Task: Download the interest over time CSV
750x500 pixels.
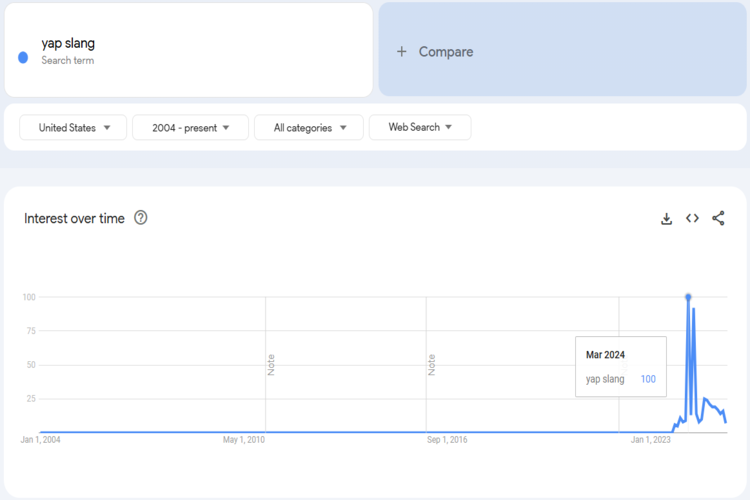Action: point(666,219)
